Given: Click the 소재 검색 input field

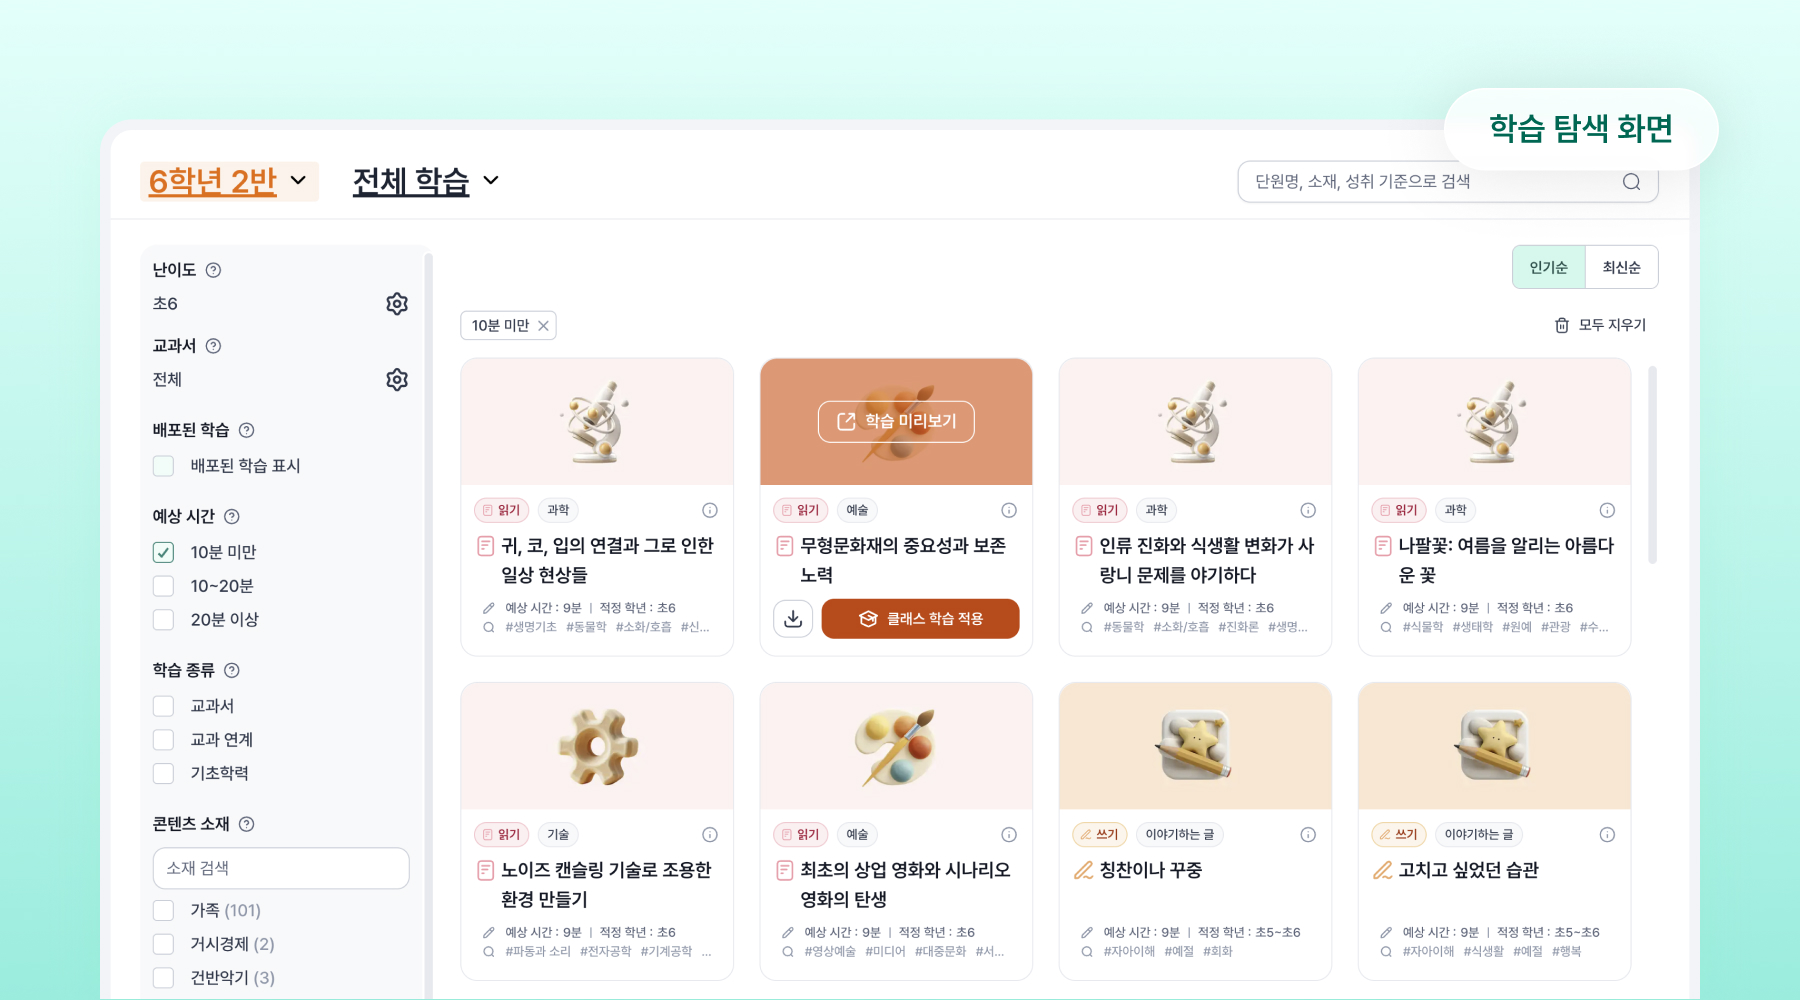Looking at the screenshot, I should point(281,868).
